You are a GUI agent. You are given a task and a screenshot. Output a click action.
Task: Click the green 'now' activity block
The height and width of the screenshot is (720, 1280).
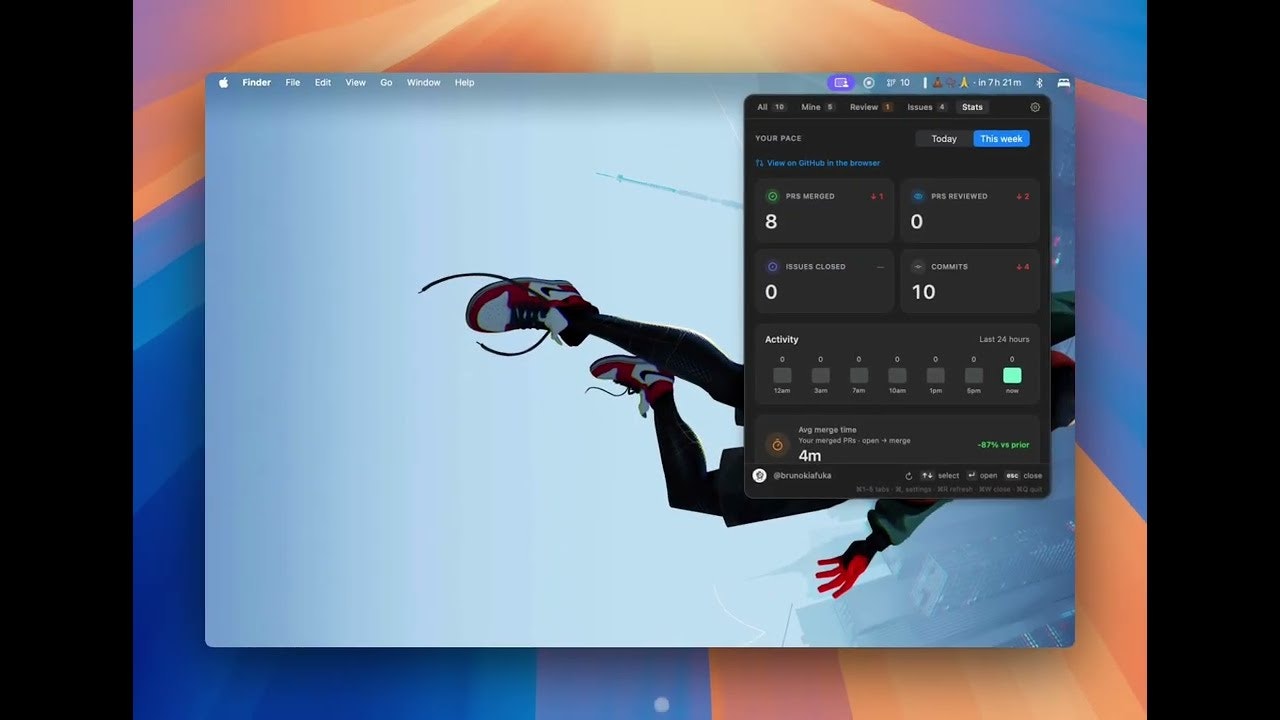(x=1012, y=375)
